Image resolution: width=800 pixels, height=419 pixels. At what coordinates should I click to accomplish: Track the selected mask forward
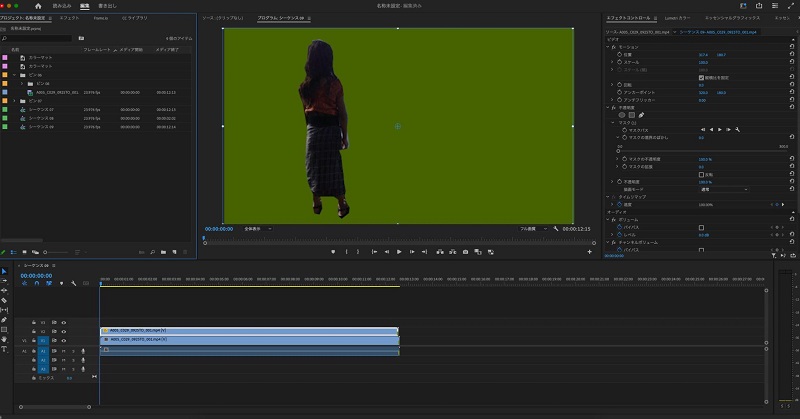(x=720, y=130)
